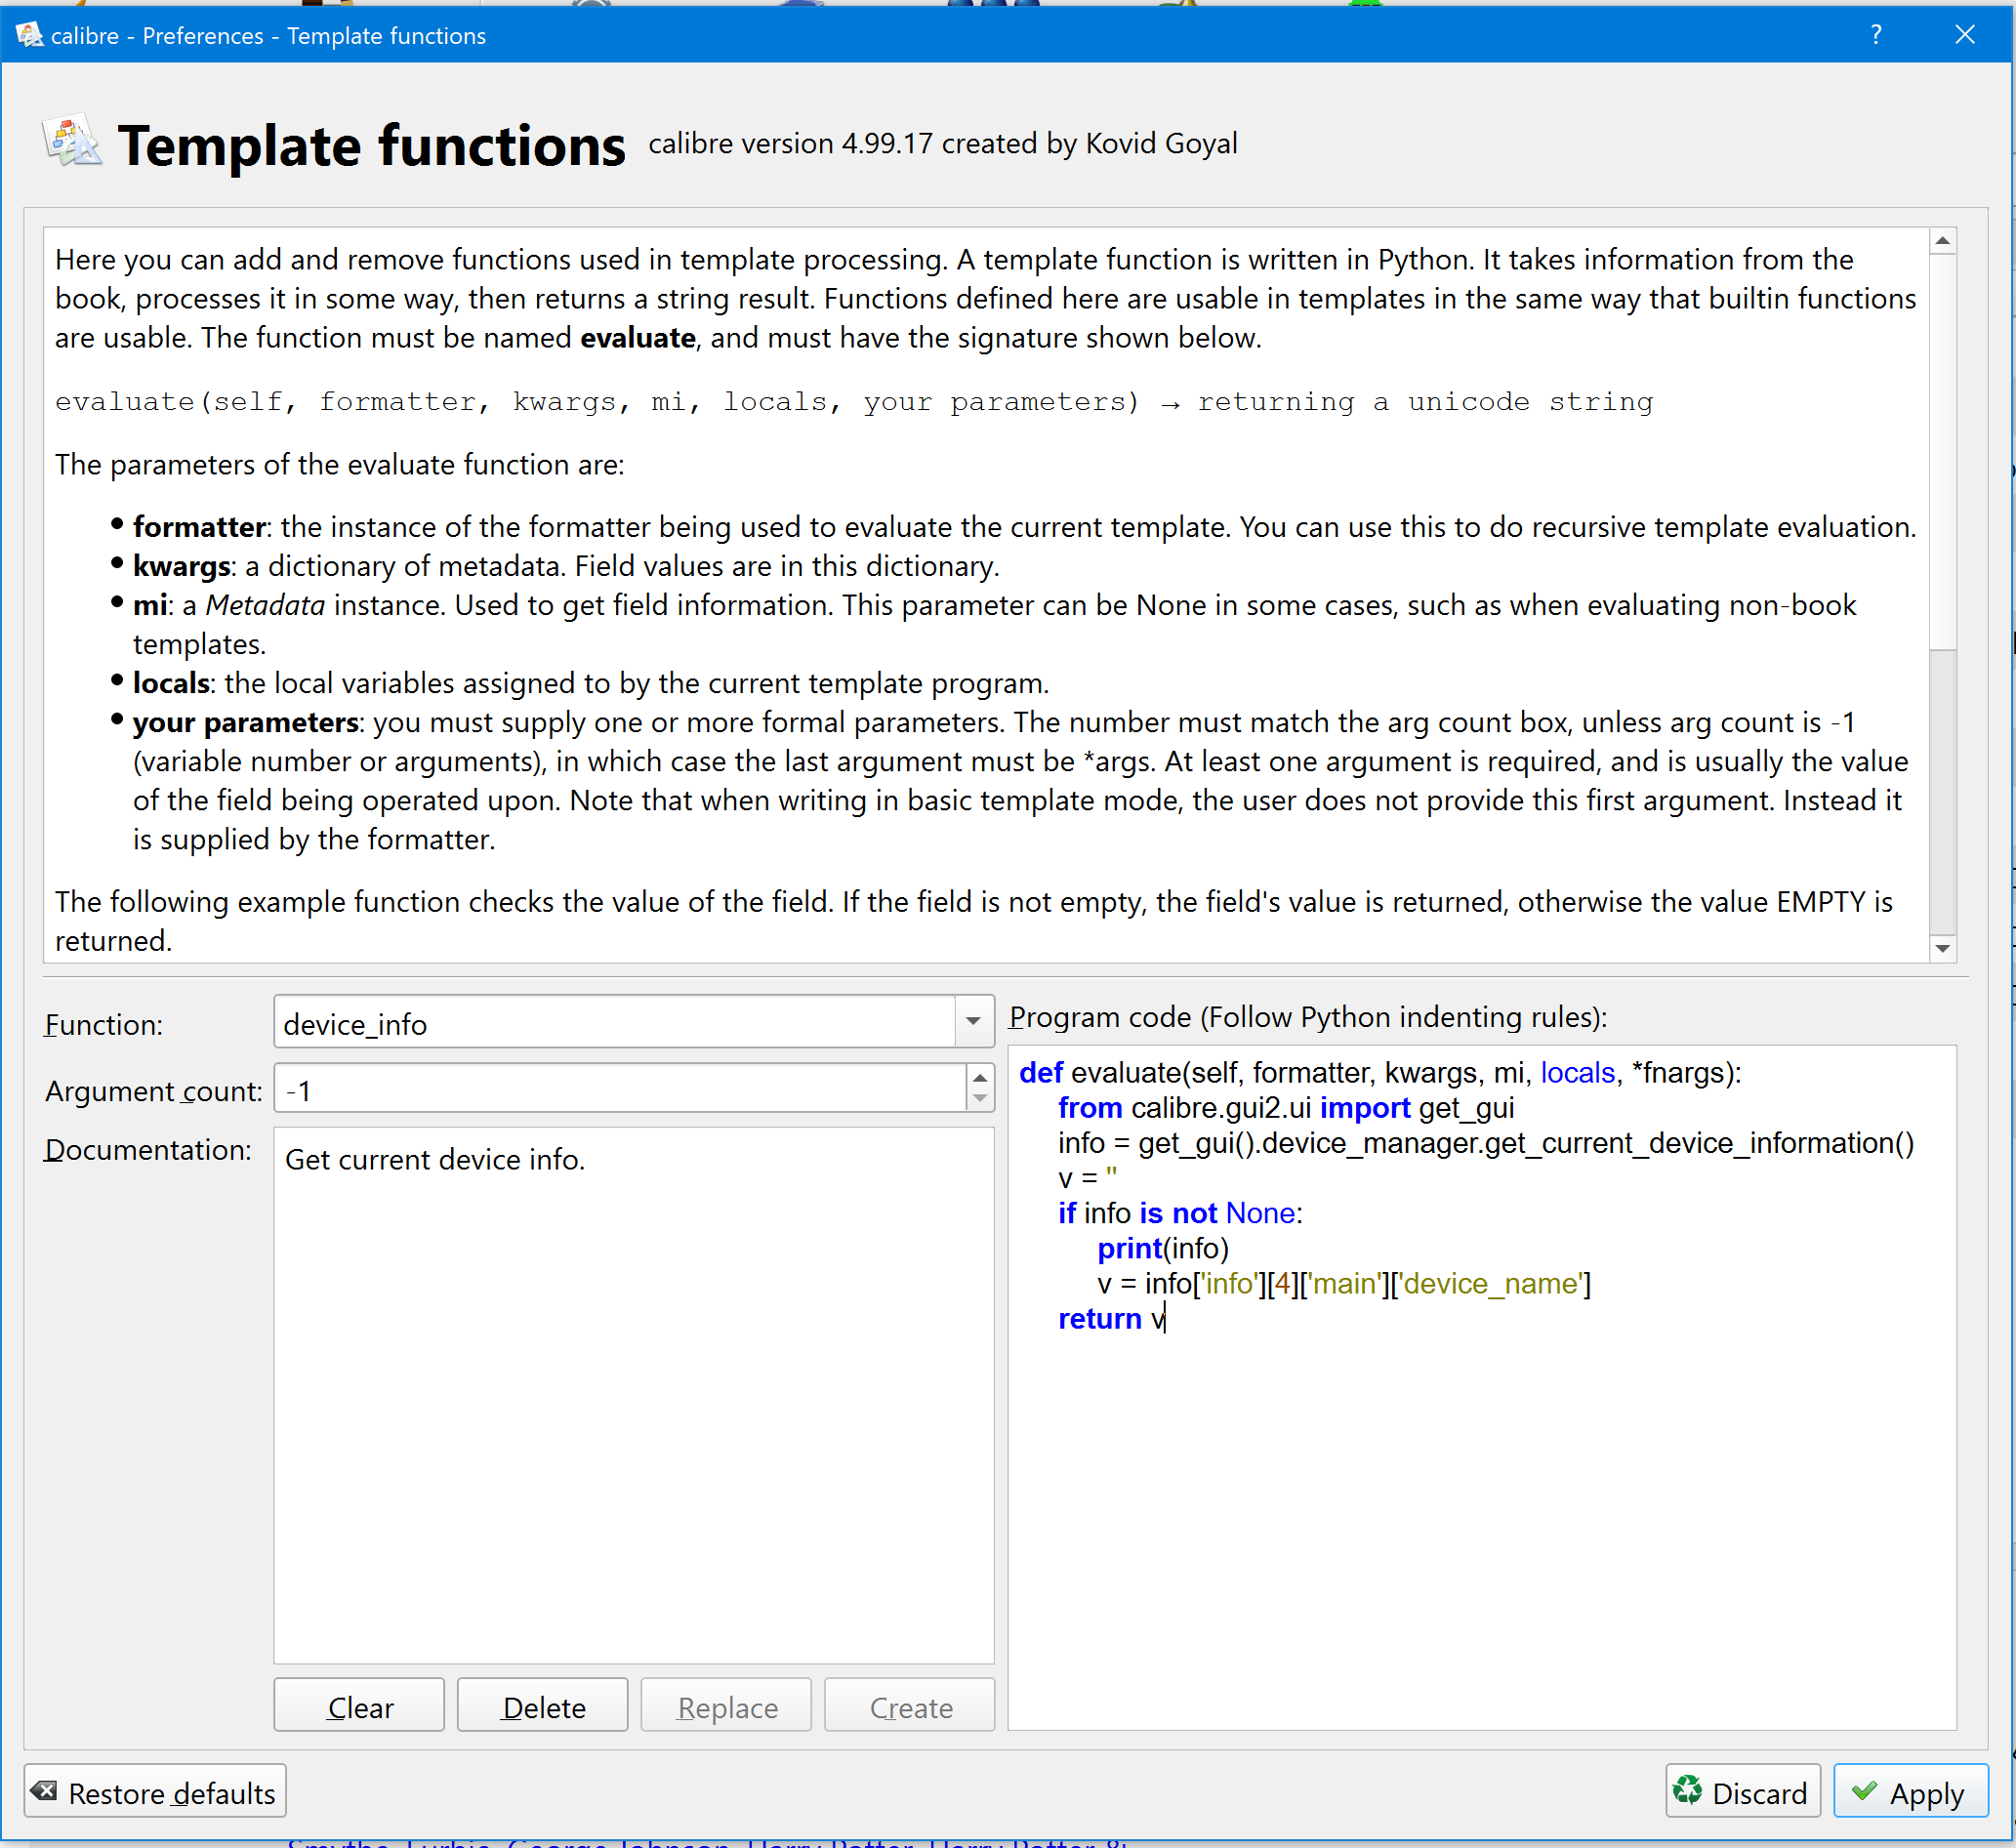Click the 'print(info)' code line
This screenshot has height=1848, width=2016.
click(x=1163, y=1249)
